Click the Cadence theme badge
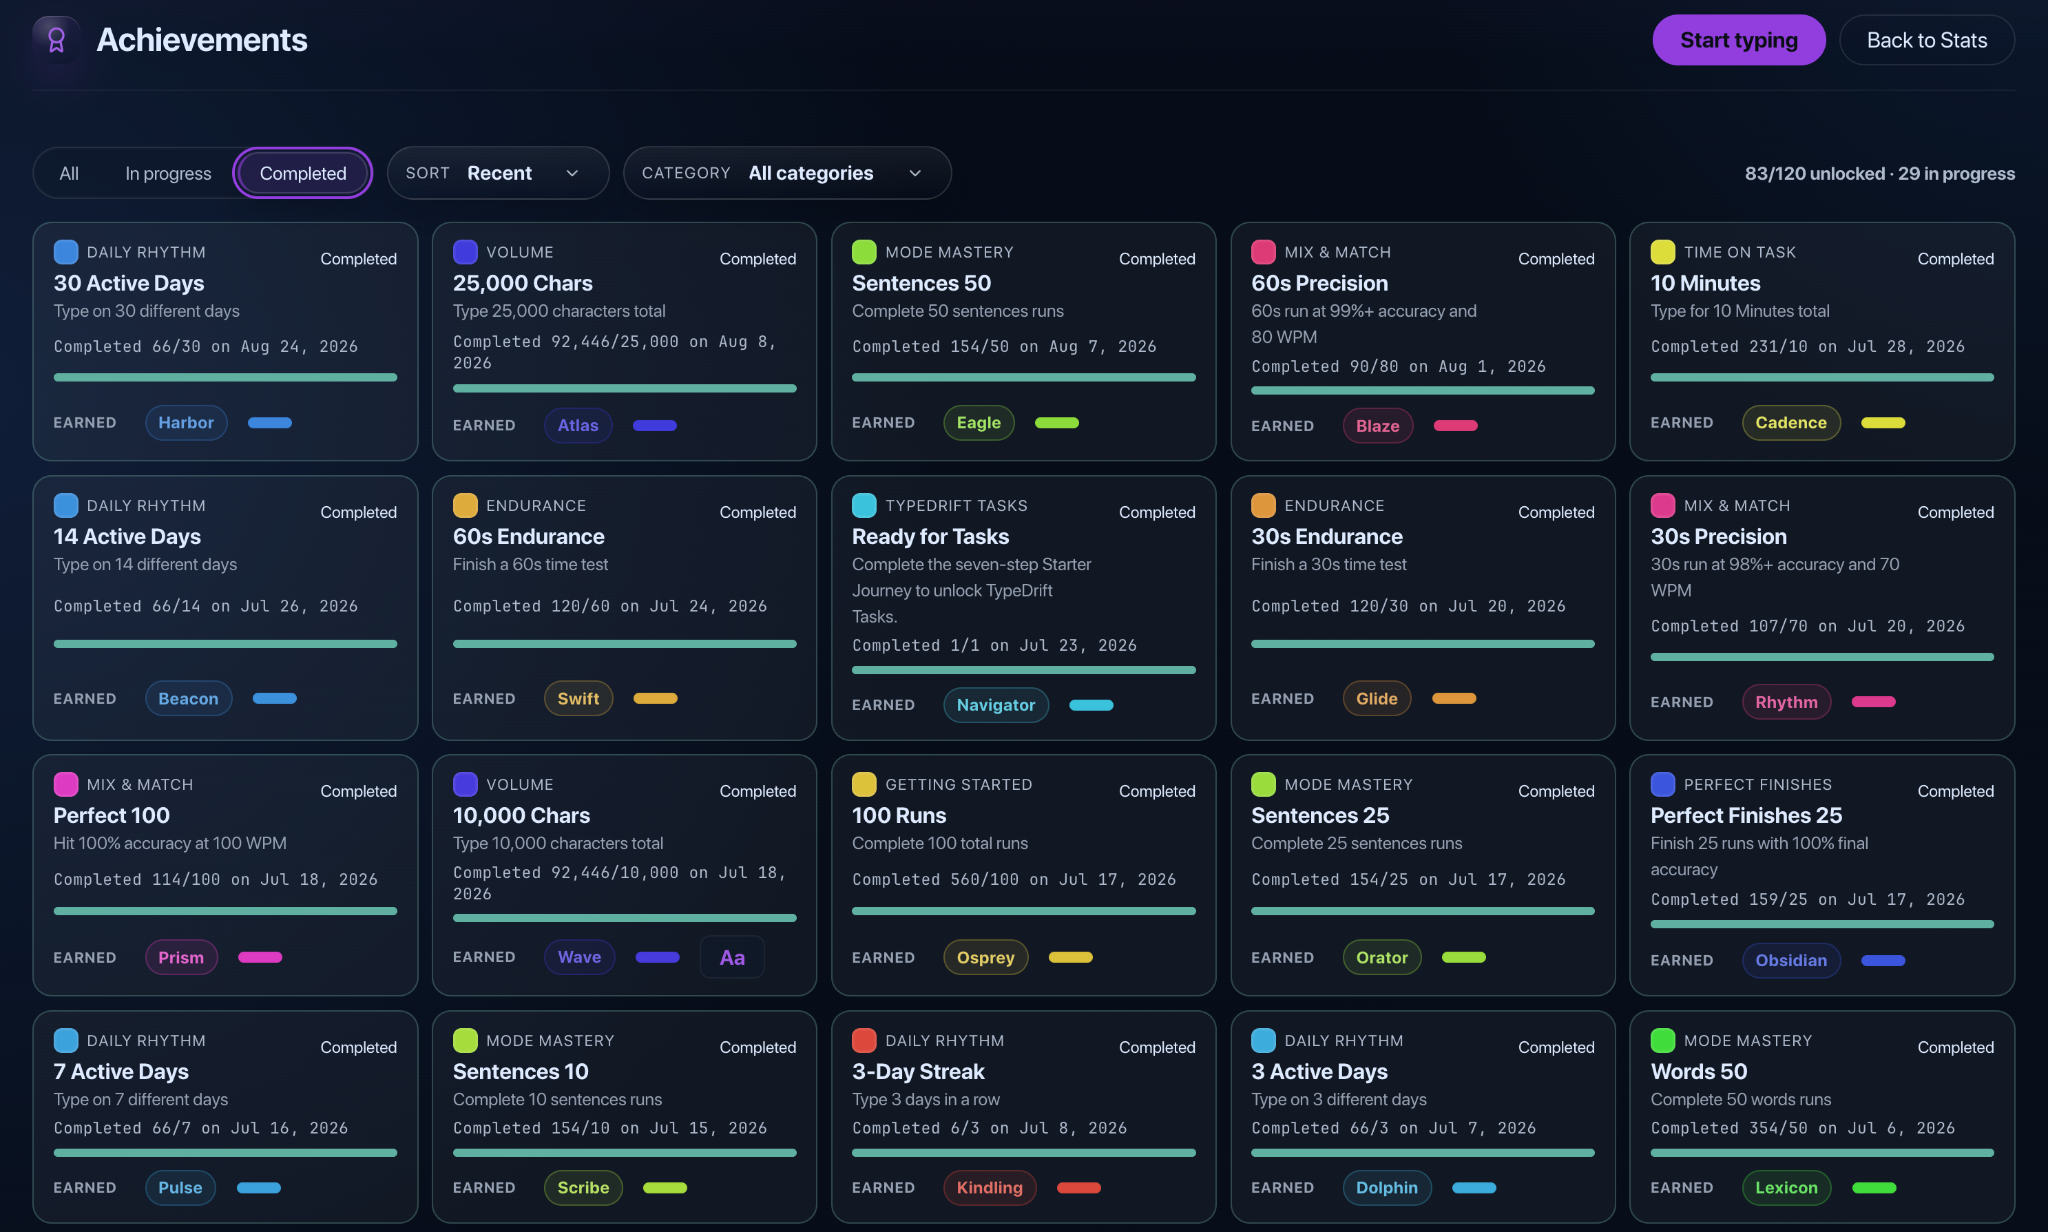 [x=1791, y=422]
